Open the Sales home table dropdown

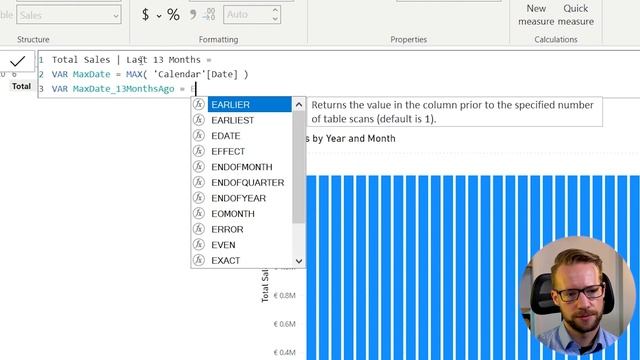tap(69, 15)
